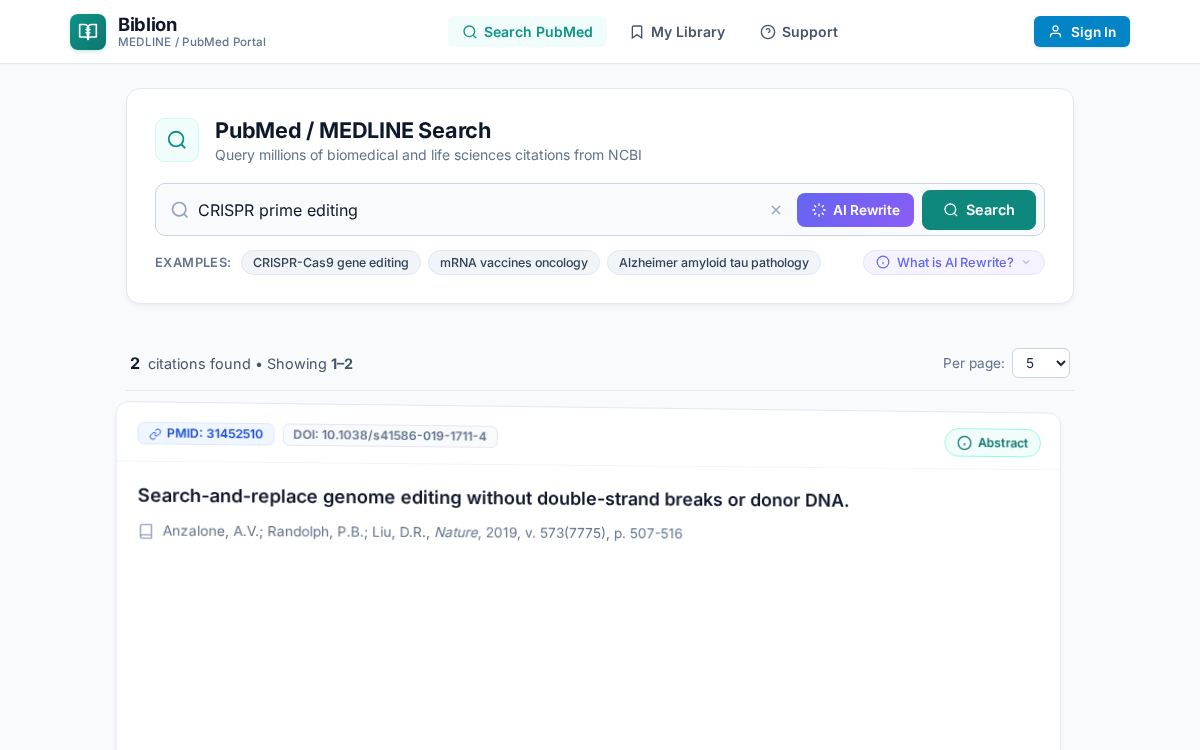The width and height of the screenshot is (1200, 750).
Task: Open the Support page
Action: click(799, 32)
